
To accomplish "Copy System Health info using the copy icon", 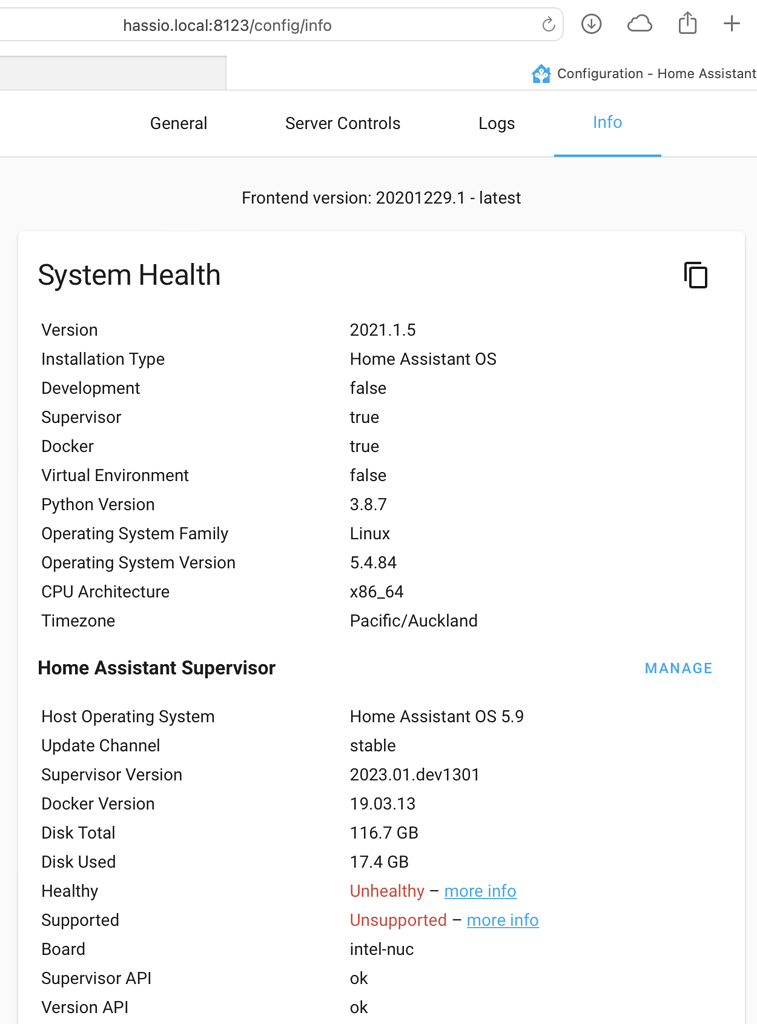I will 696,275.
